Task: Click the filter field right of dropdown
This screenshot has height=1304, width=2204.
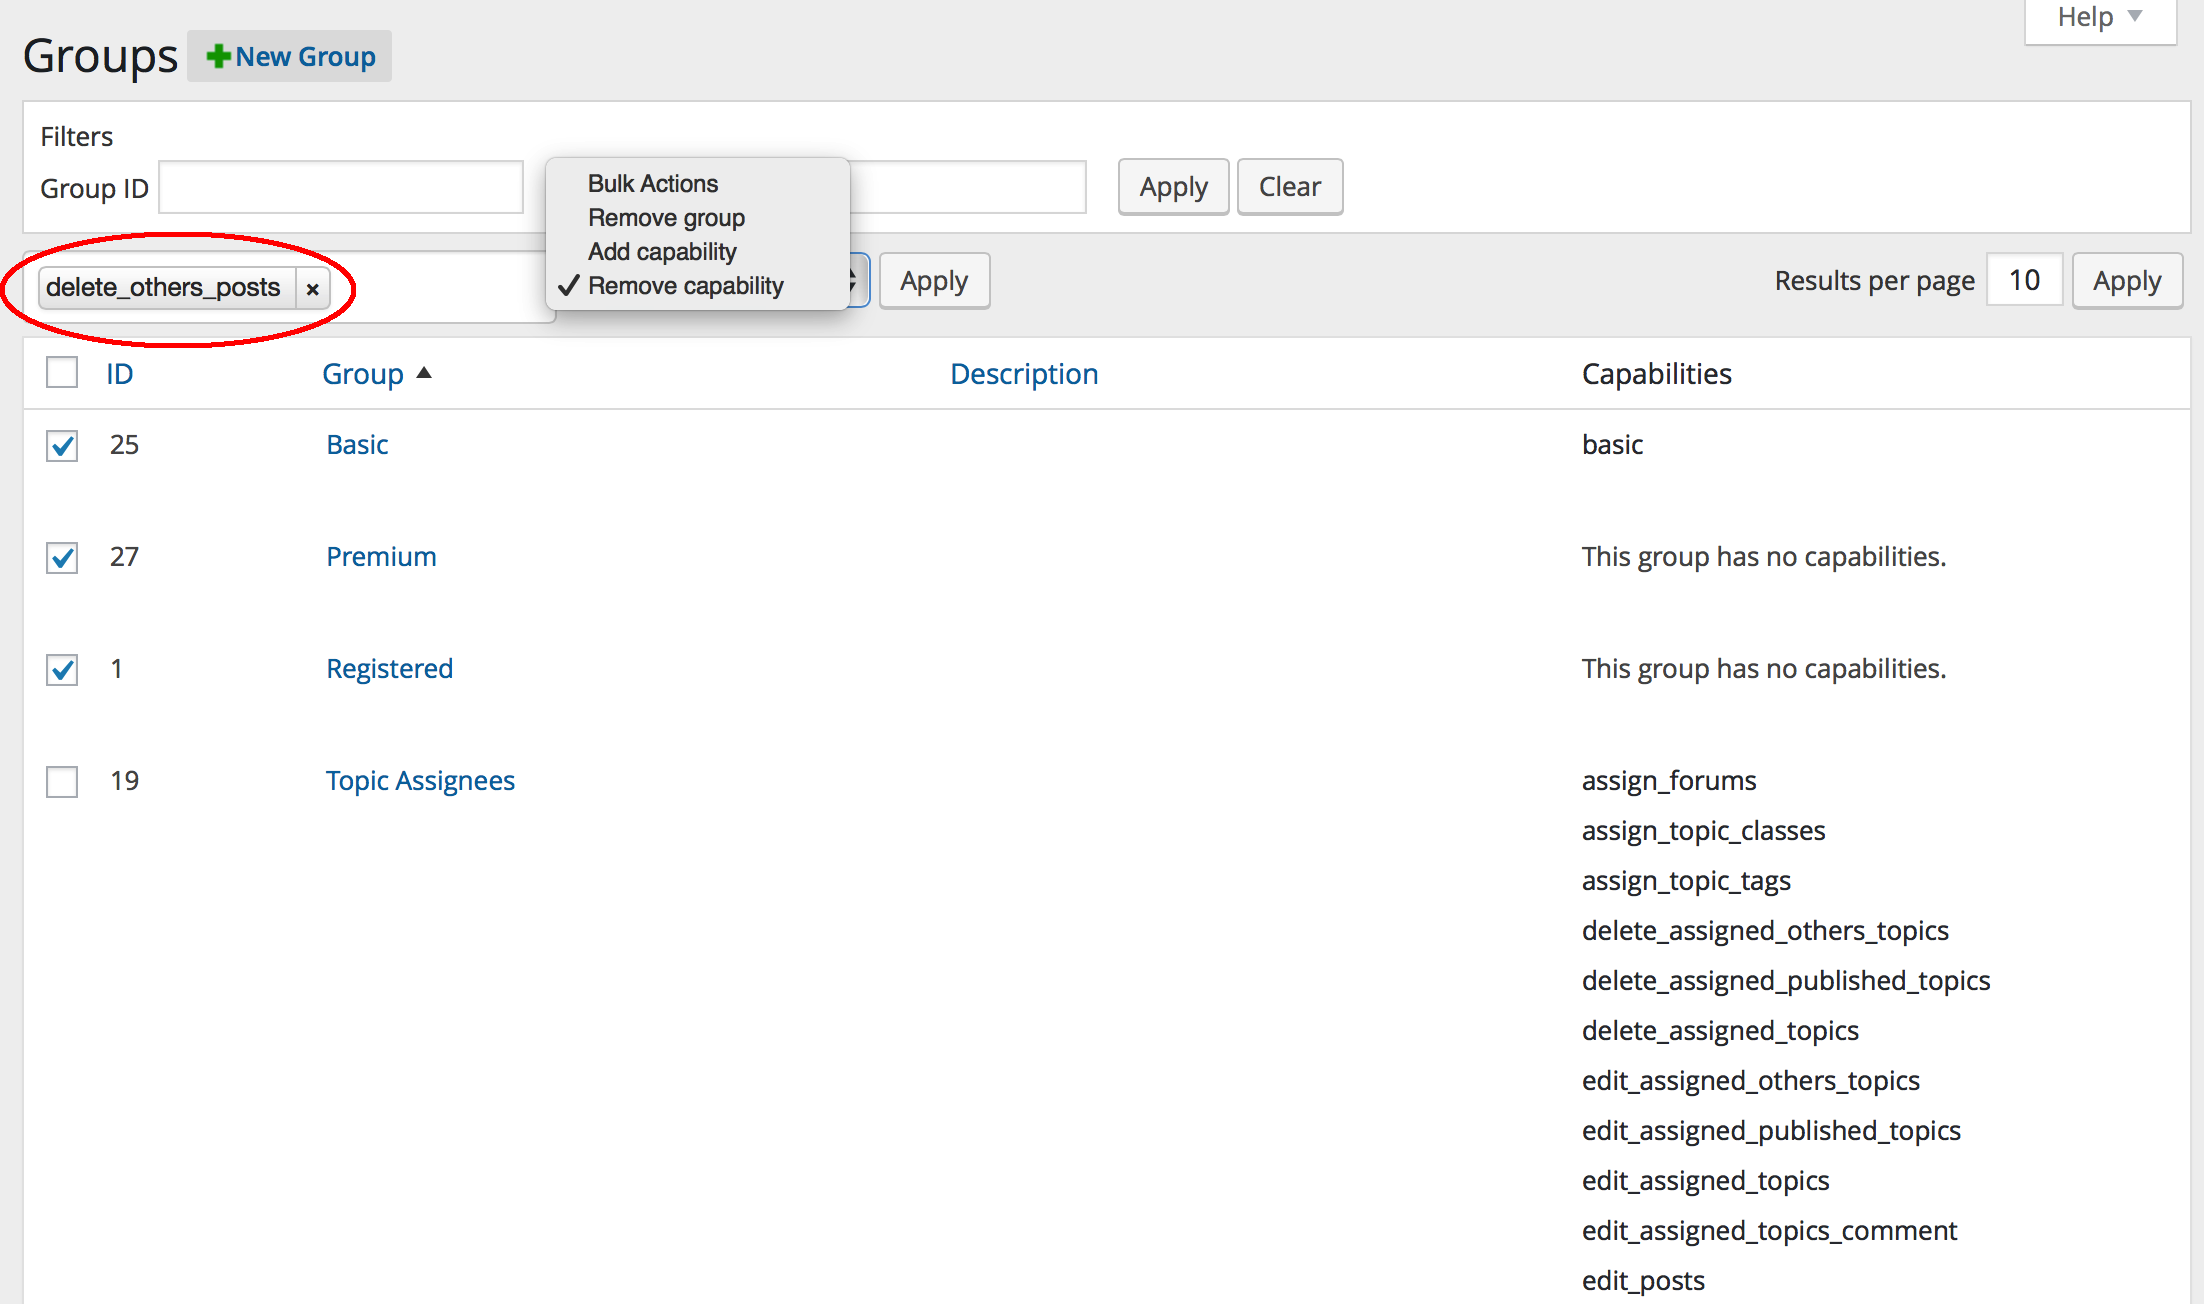Action: coord(968,187)
